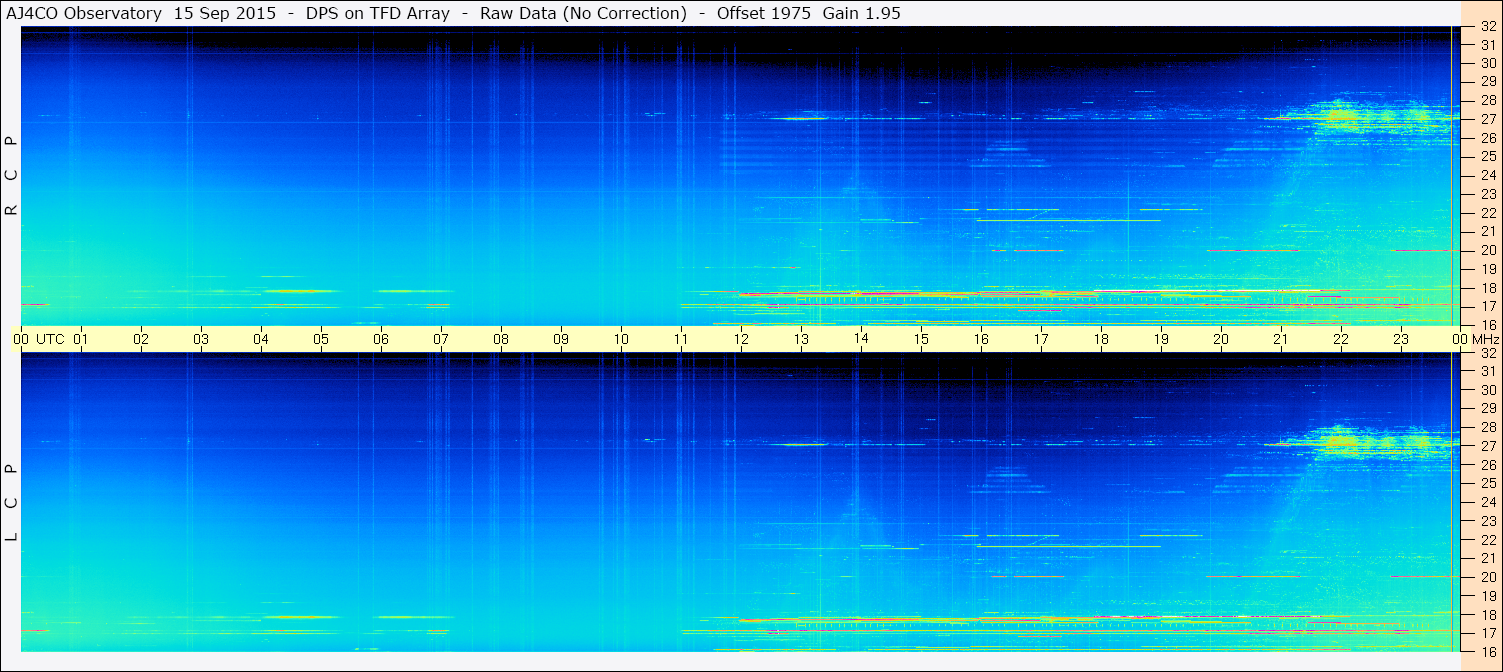Select the 14 hour marker on time axis

(861, 339)
